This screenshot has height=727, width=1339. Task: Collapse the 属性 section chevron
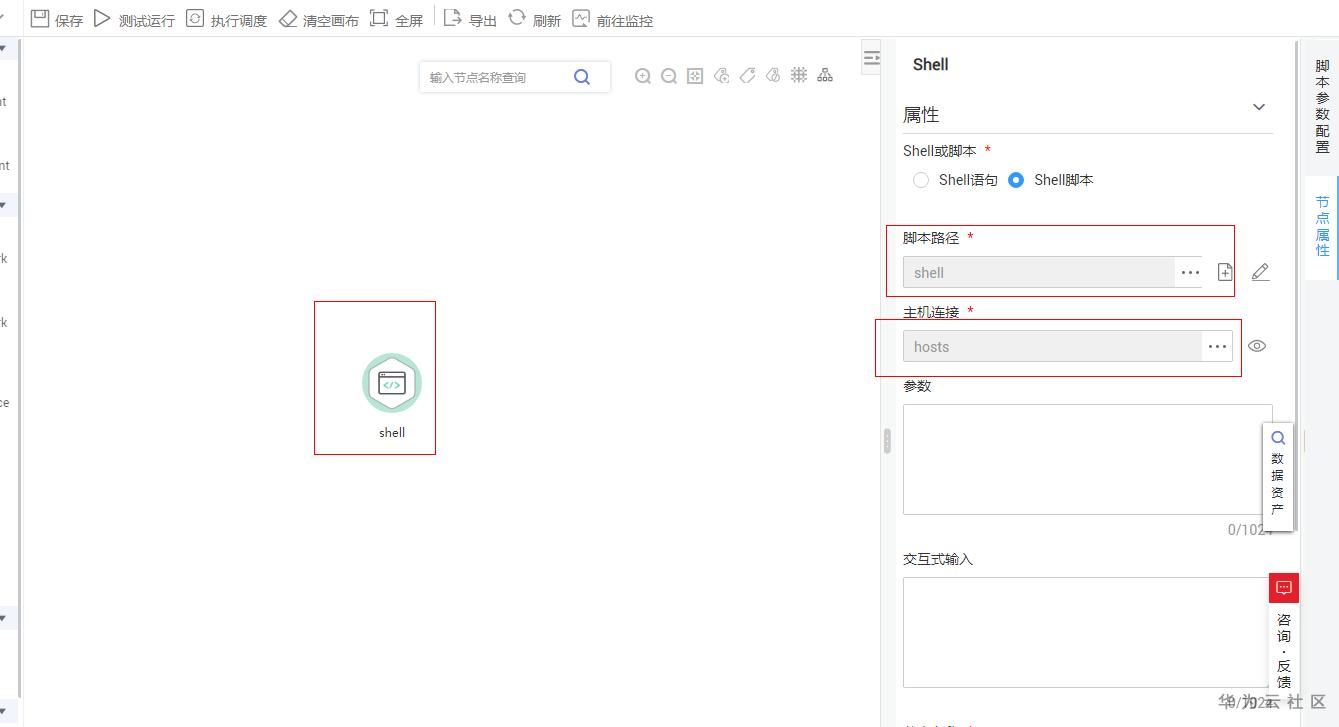(1259, 107)
